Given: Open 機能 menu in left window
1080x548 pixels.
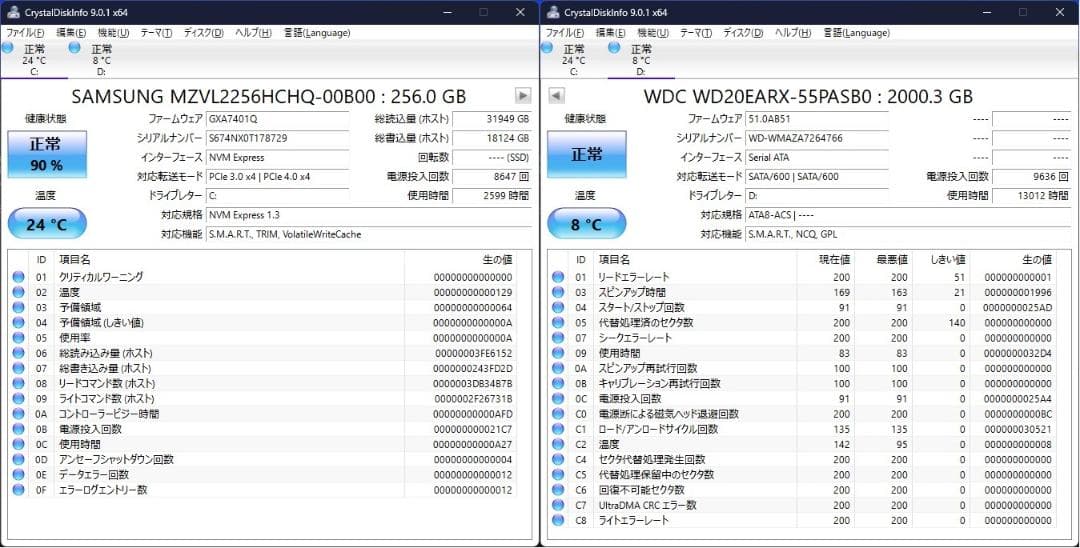Looking at the screenshot, I should click(113, 32).
